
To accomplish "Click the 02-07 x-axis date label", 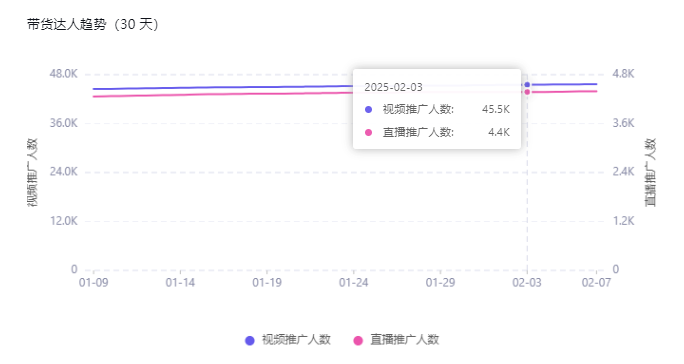I will click(x=596, y=283).
